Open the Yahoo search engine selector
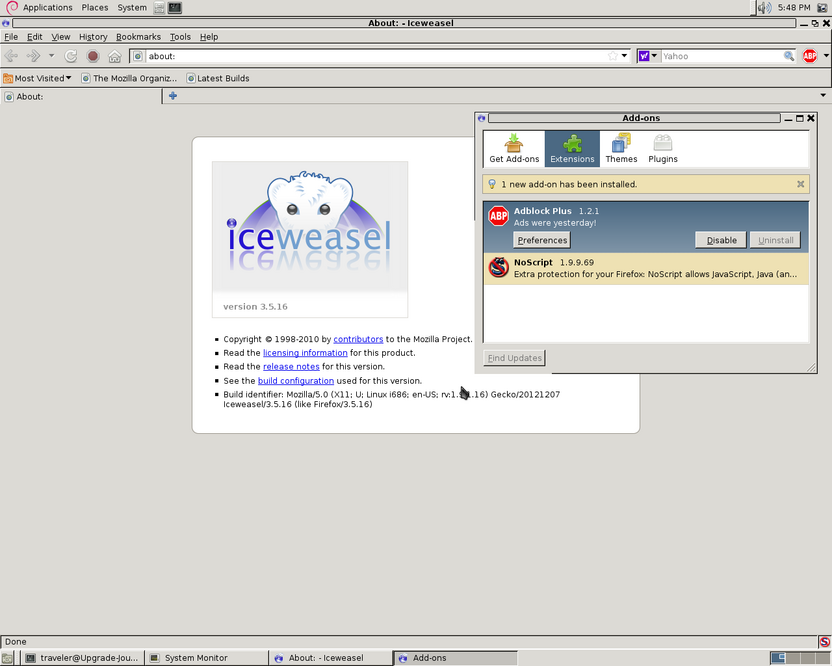Image resolution: width=832 pixels, height=666 pixels. coord(648,56)
